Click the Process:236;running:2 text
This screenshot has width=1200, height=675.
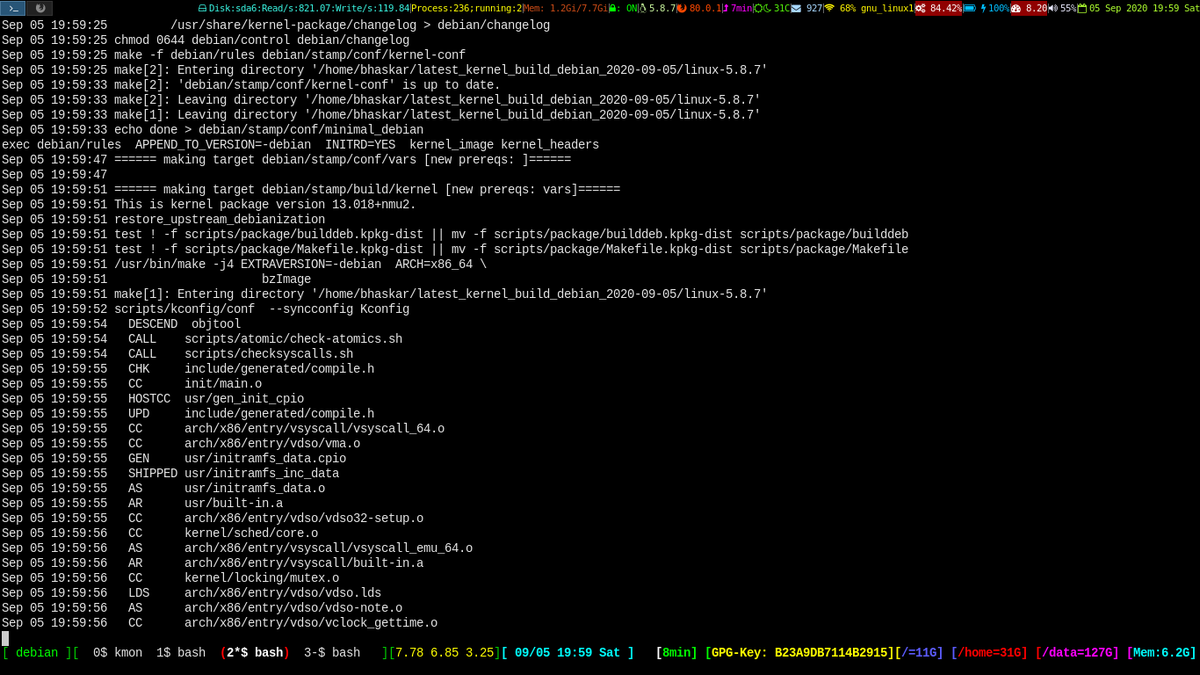pos(467,8)
